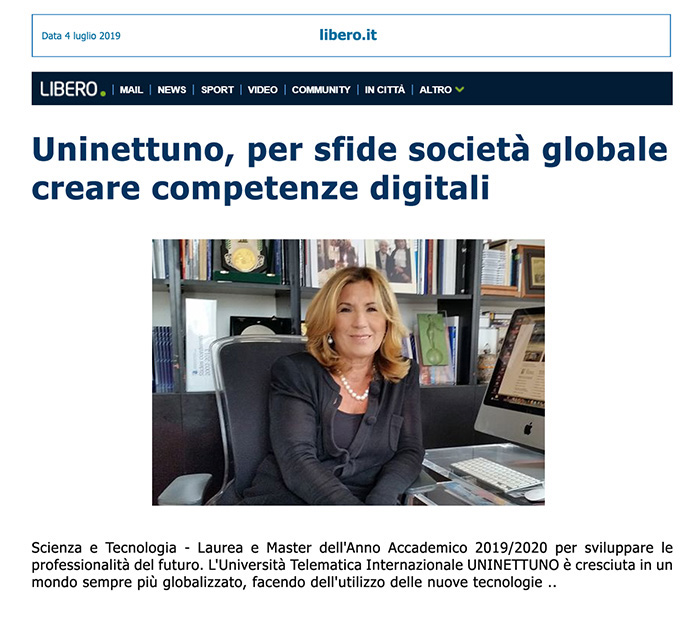Image resolution: width=700 pixels, height=641 pixels.
Task: Open the MAIL menu item
Action: 131,90
